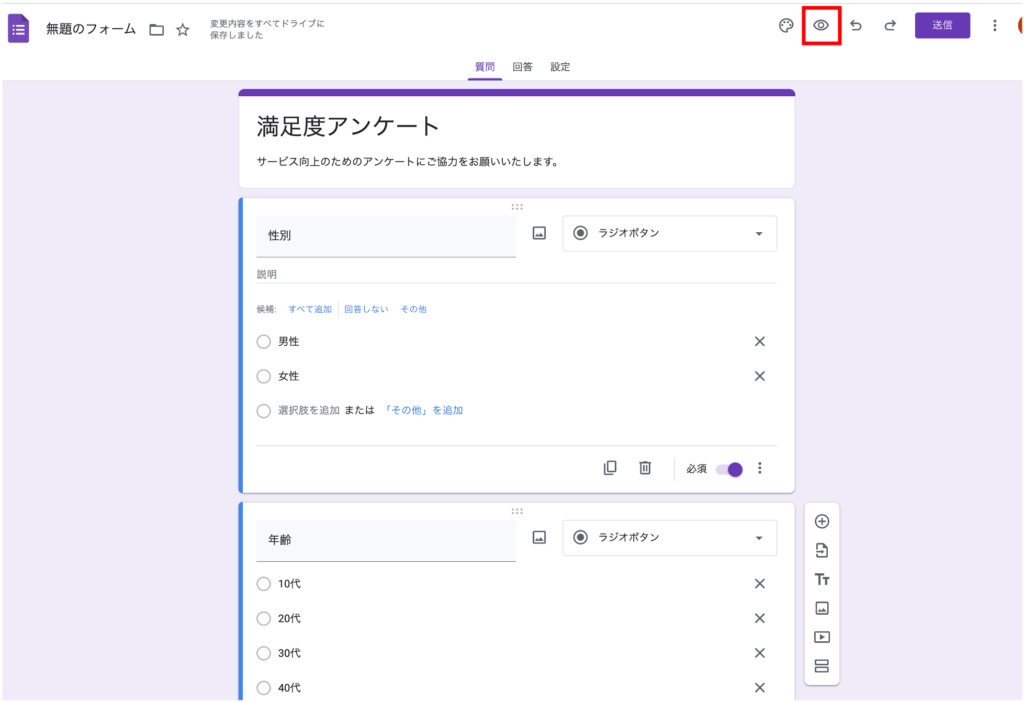Screen dimensions: 1024x702
Task: Remove the 20代 option
Action: (x=760, y=618)
